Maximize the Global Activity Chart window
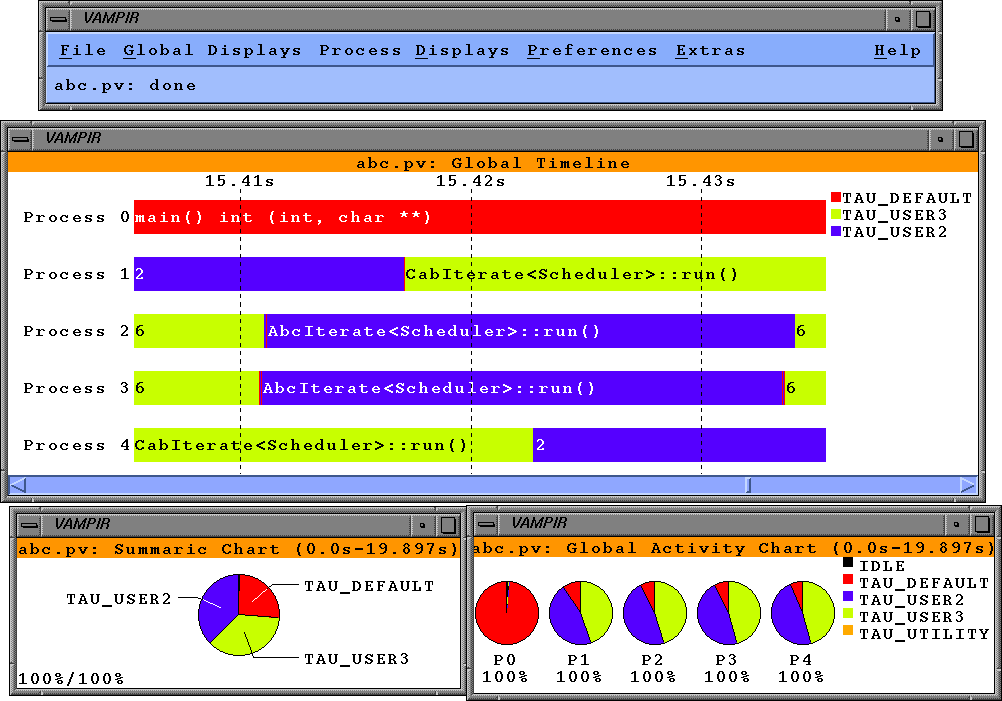This screenshot has height=701, width=1002. click(x=982, y=525)
